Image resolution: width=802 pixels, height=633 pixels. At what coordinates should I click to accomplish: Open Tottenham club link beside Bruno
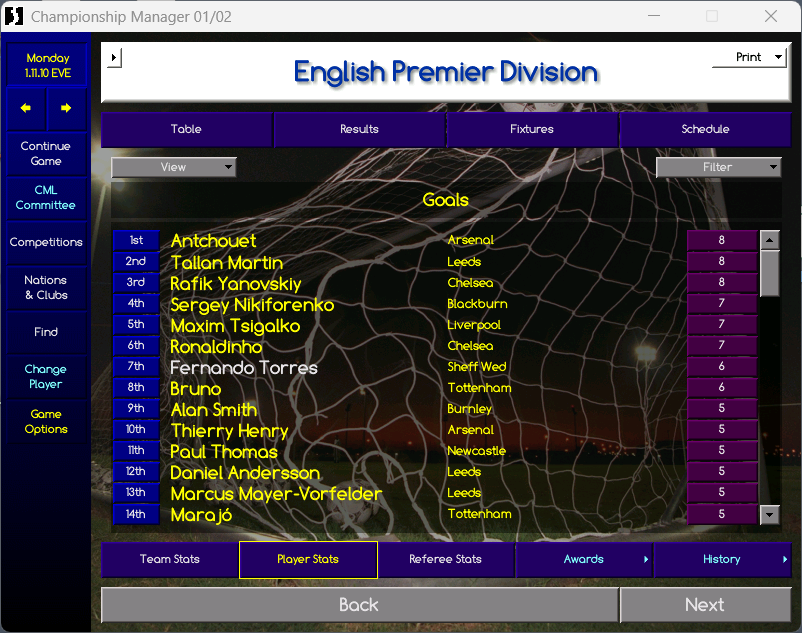click(479, 388)
